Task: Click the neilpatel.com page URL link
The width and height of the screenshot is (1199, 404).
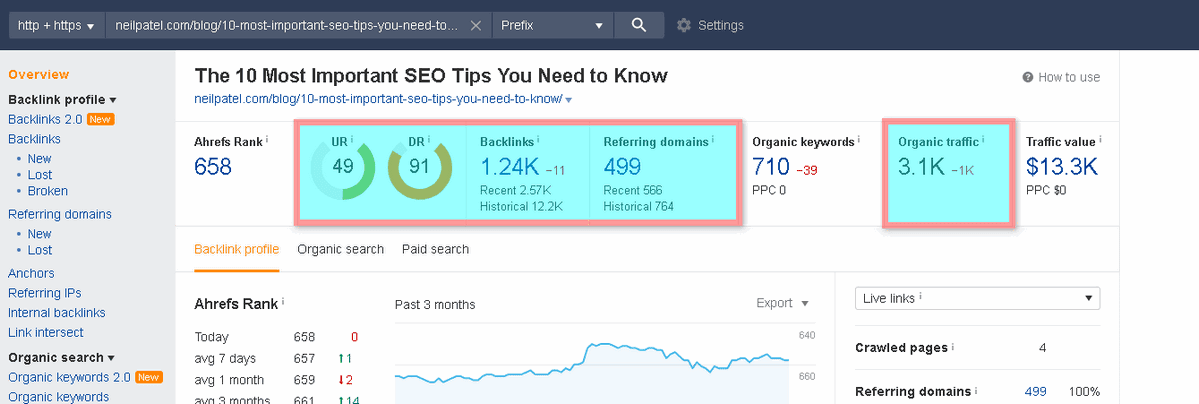Action: point(379,99)
